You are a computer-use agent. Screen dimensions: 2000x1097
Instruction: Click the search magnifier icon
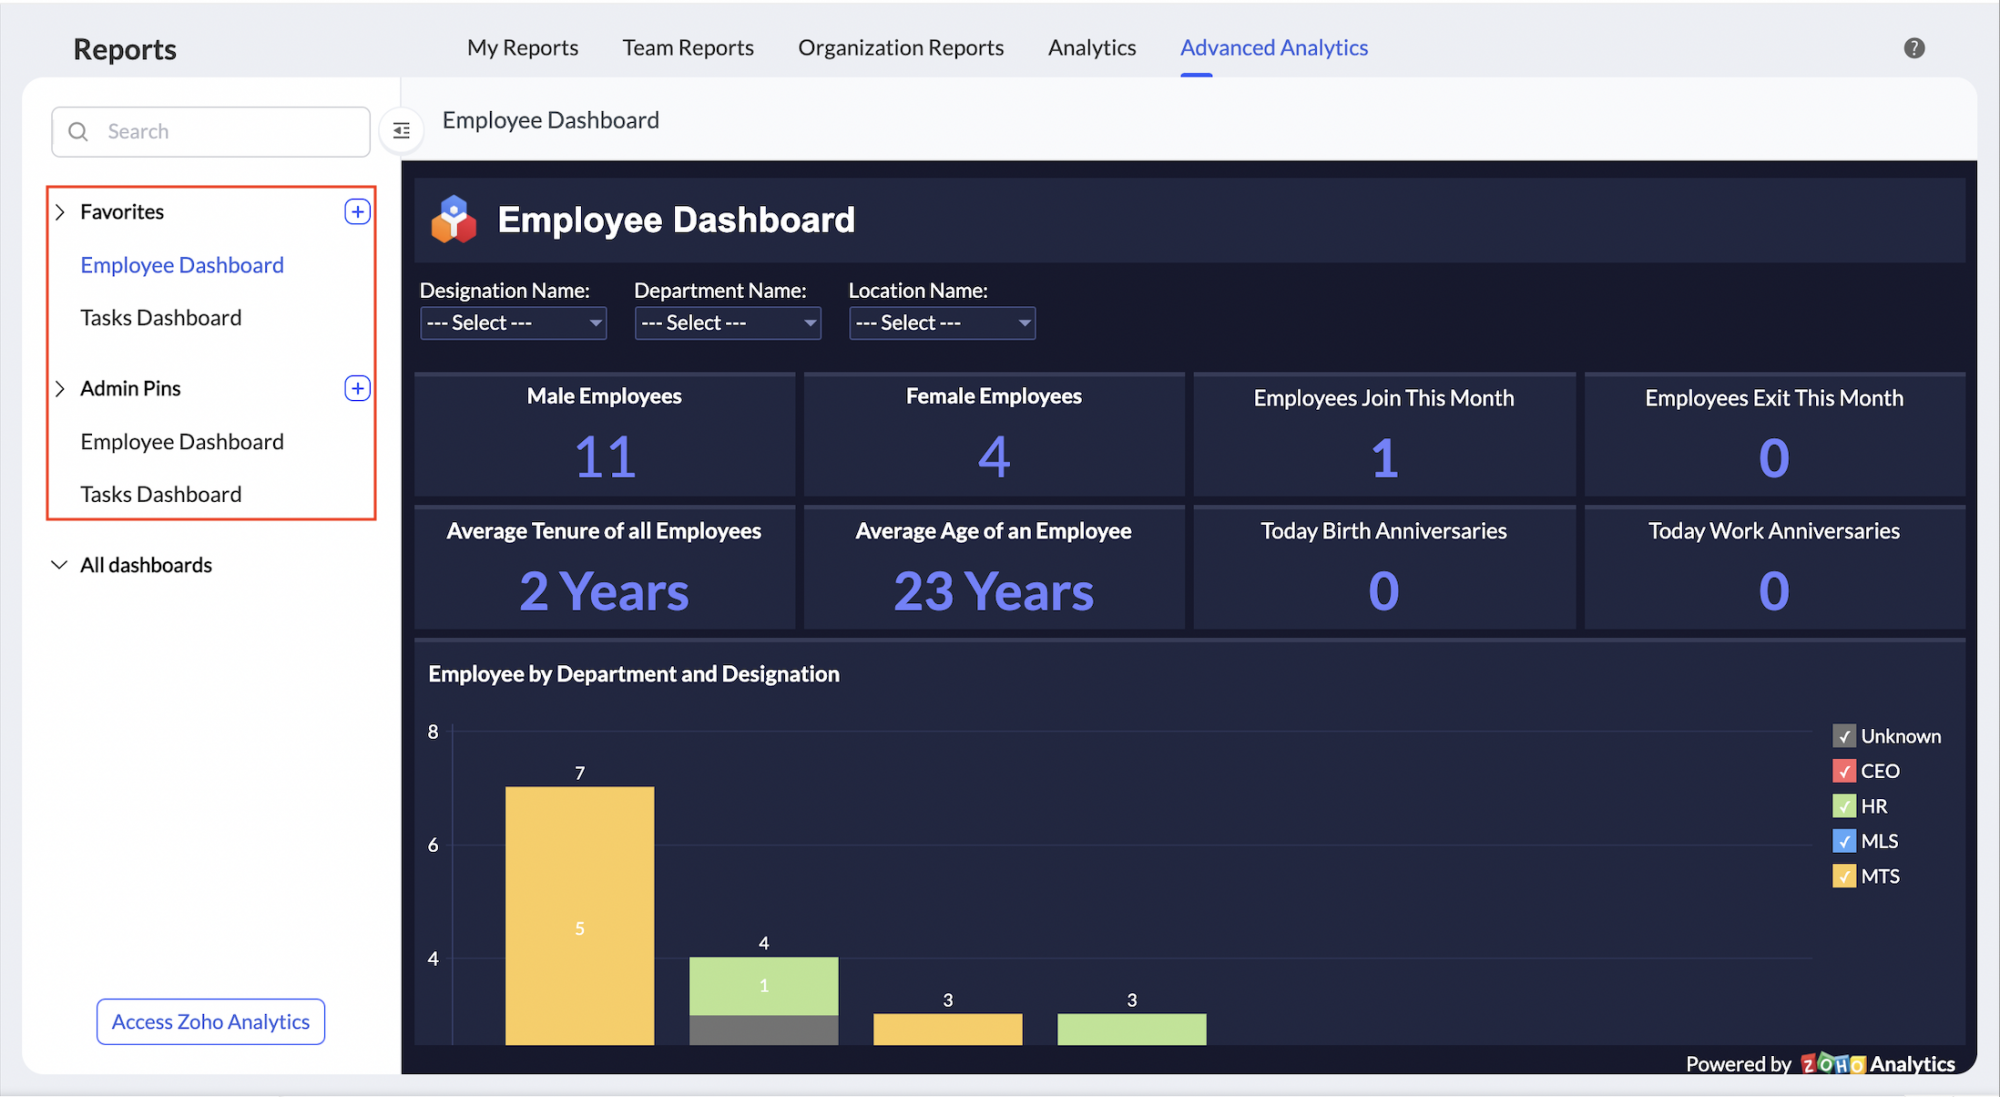tap(78, 132)
